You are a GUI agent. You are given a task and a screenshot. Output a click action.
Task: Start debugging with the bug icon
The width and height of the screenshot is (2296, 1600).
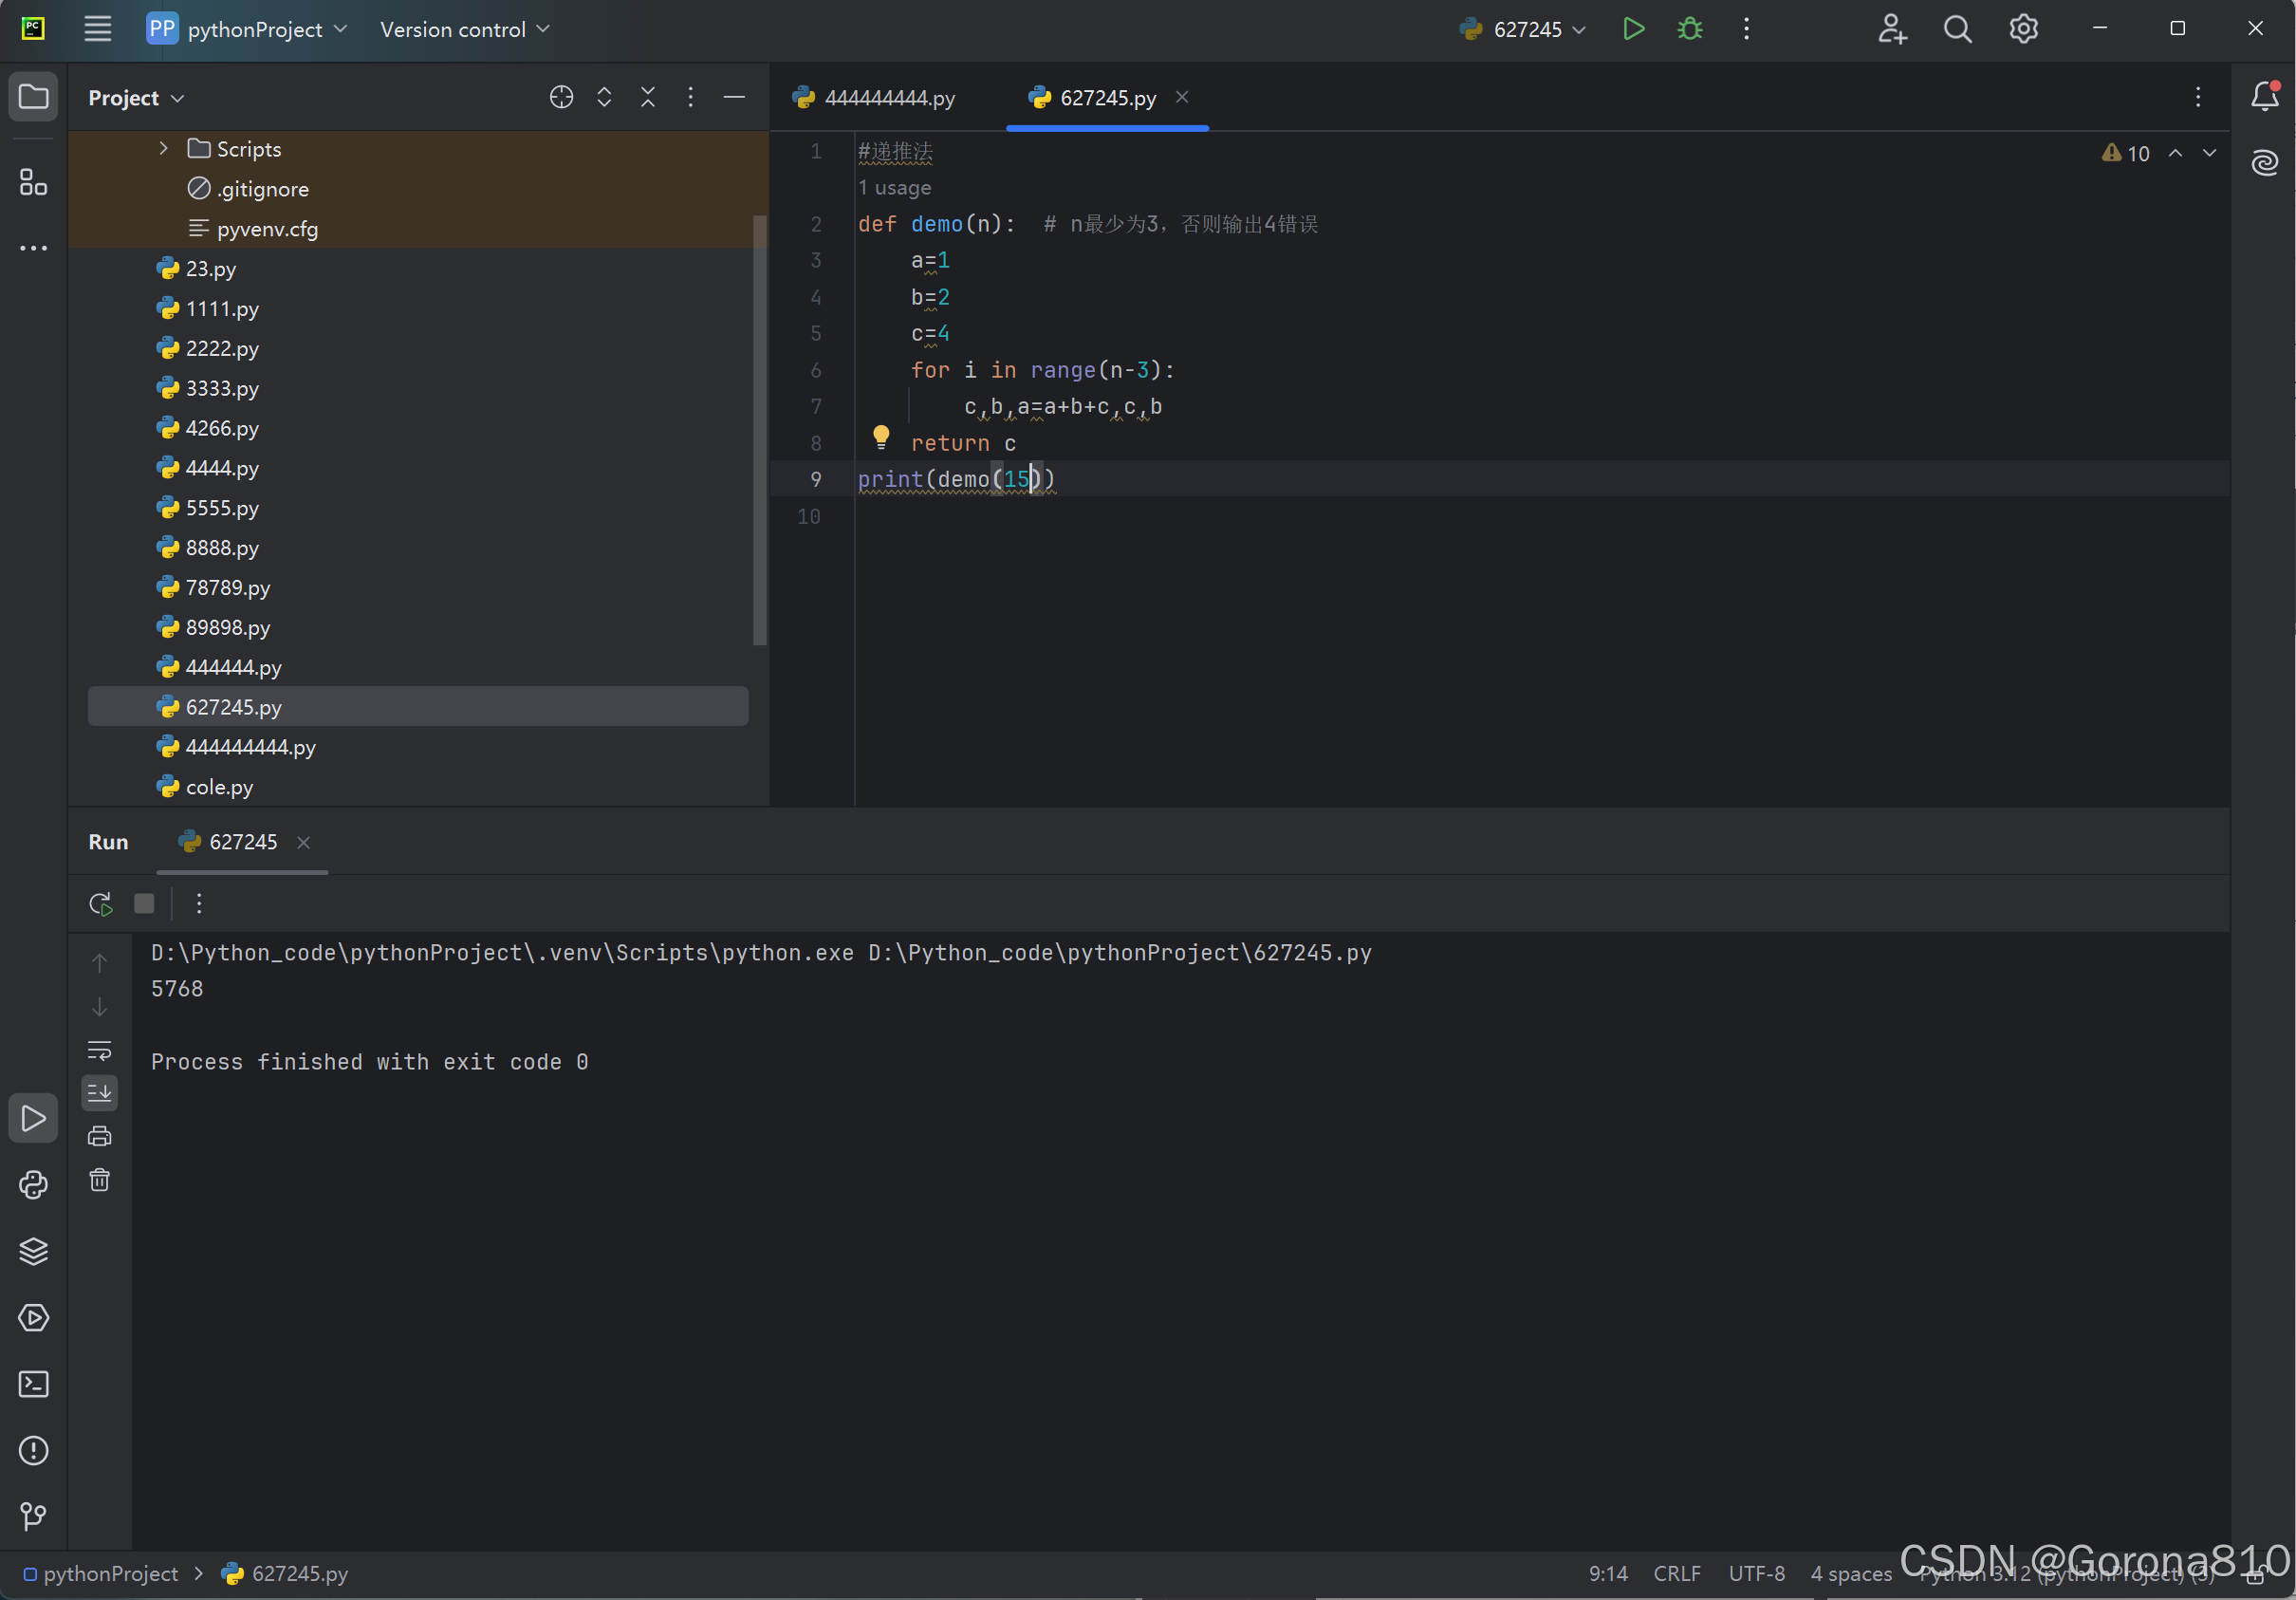coord(1689,29)
